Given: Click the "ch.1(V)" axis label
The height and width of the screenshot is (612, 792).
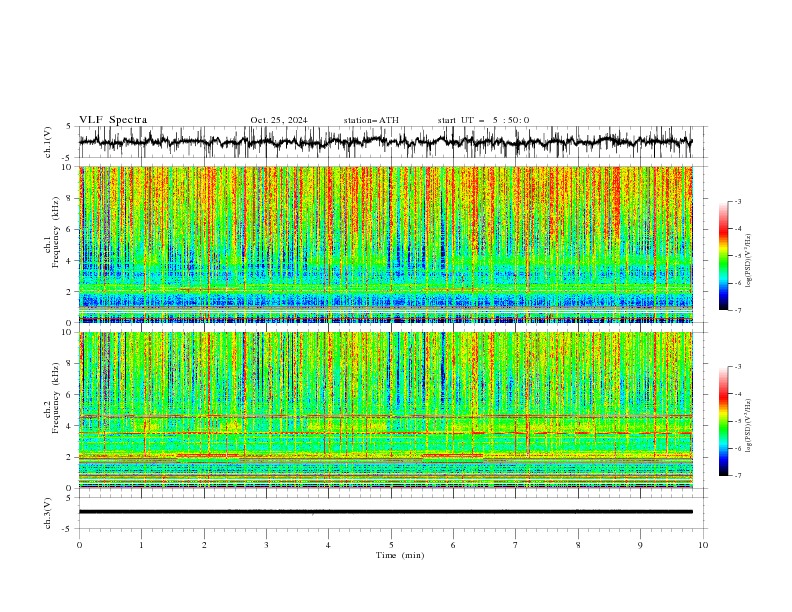Looking at the screenshot, I should [48, 142].
